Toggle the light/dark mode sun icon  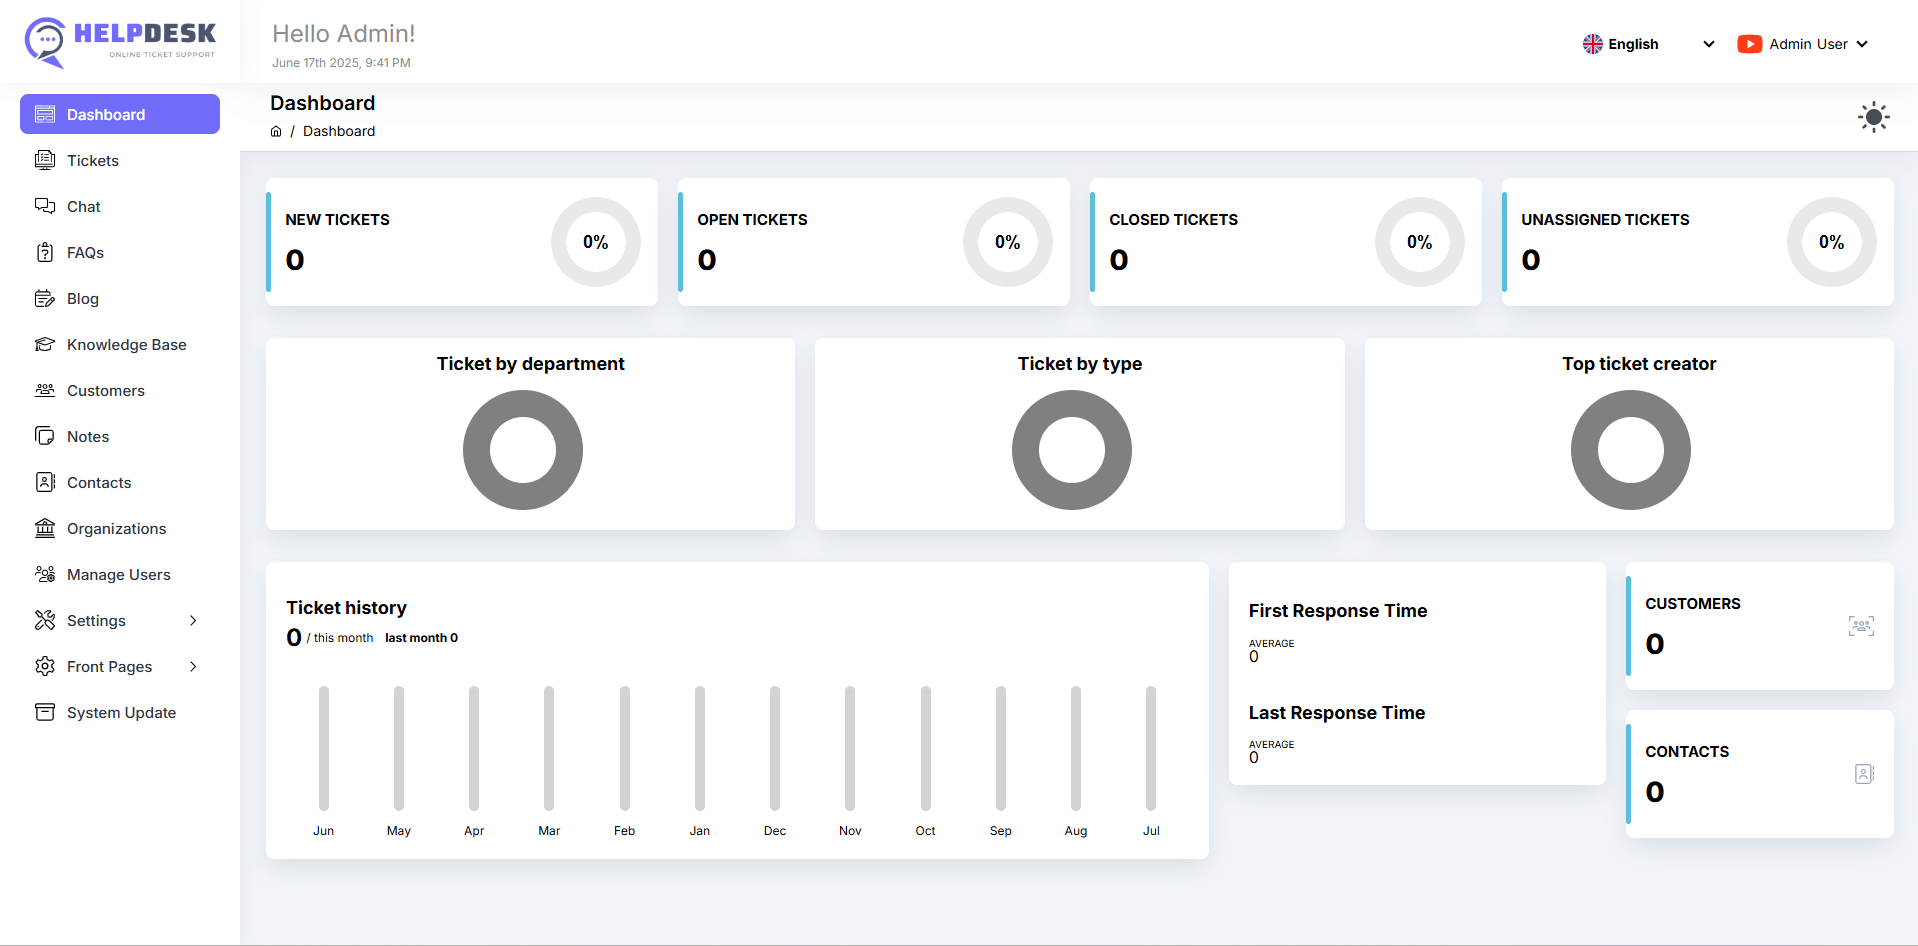[x=1873, y=117]
